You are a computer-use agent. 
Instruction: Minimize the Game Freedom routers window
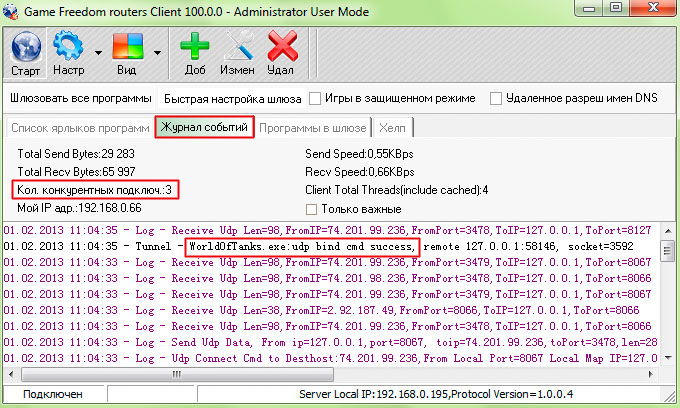(588, 8)
